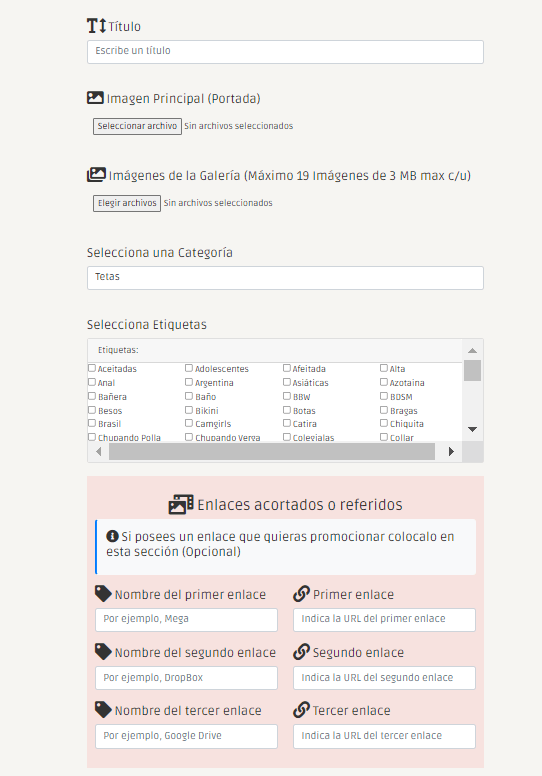
Task: Click the up arrow of the tags list scrollbar
Action: [x=472, y=350]
